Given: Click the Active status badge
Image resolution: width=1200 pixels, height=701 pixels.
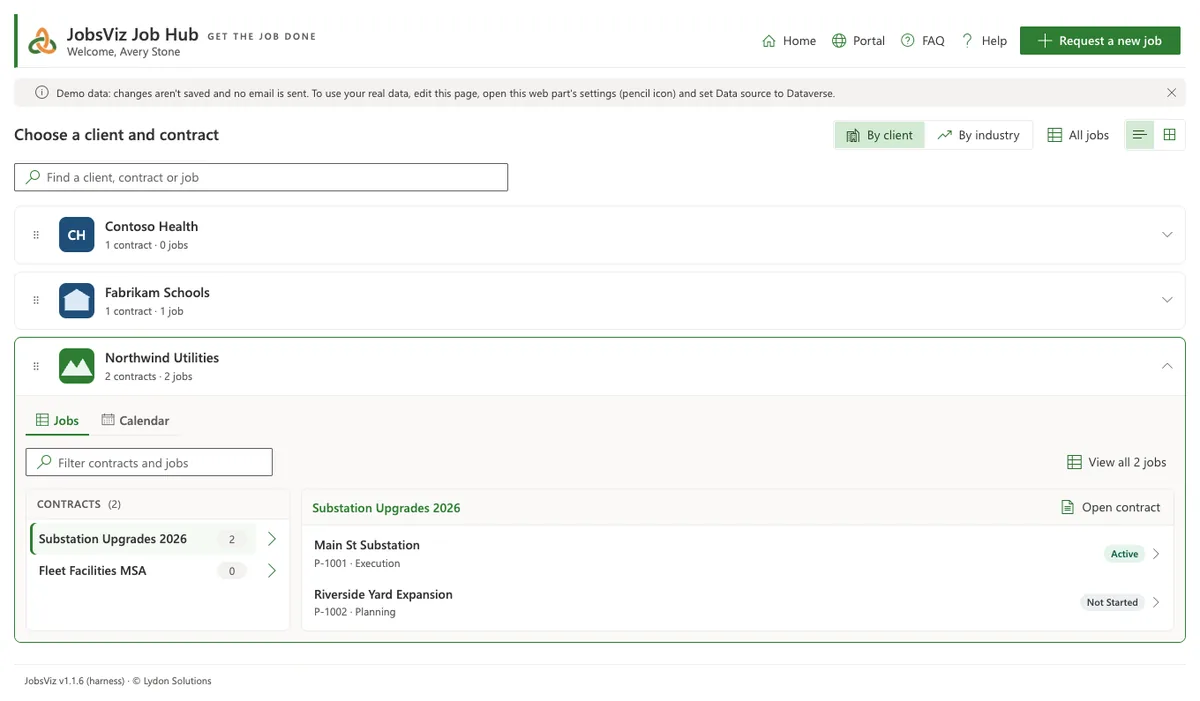Looking at the screenshot, I should 1124,554.
